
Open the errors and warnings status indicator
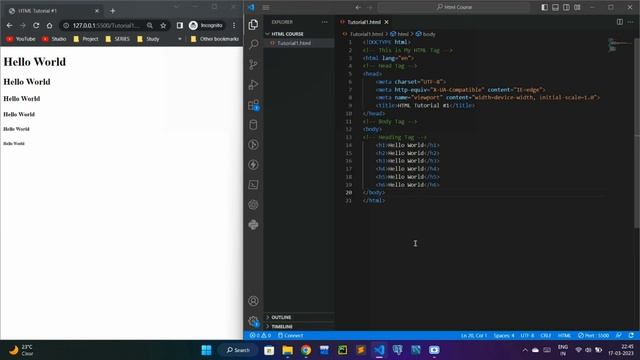tap(260, 336)
